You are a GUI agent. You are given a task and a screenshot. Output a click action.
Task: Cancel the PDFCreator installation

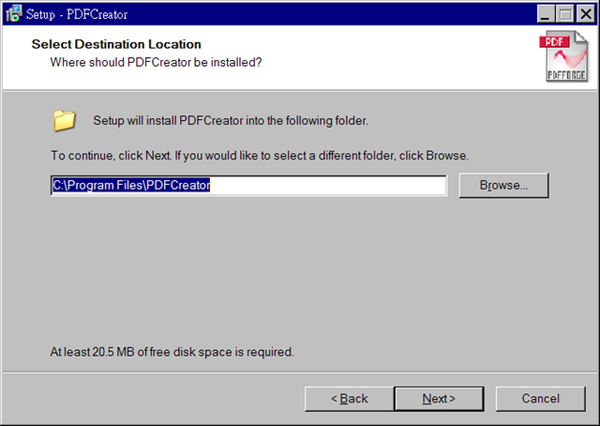[540, 398]
